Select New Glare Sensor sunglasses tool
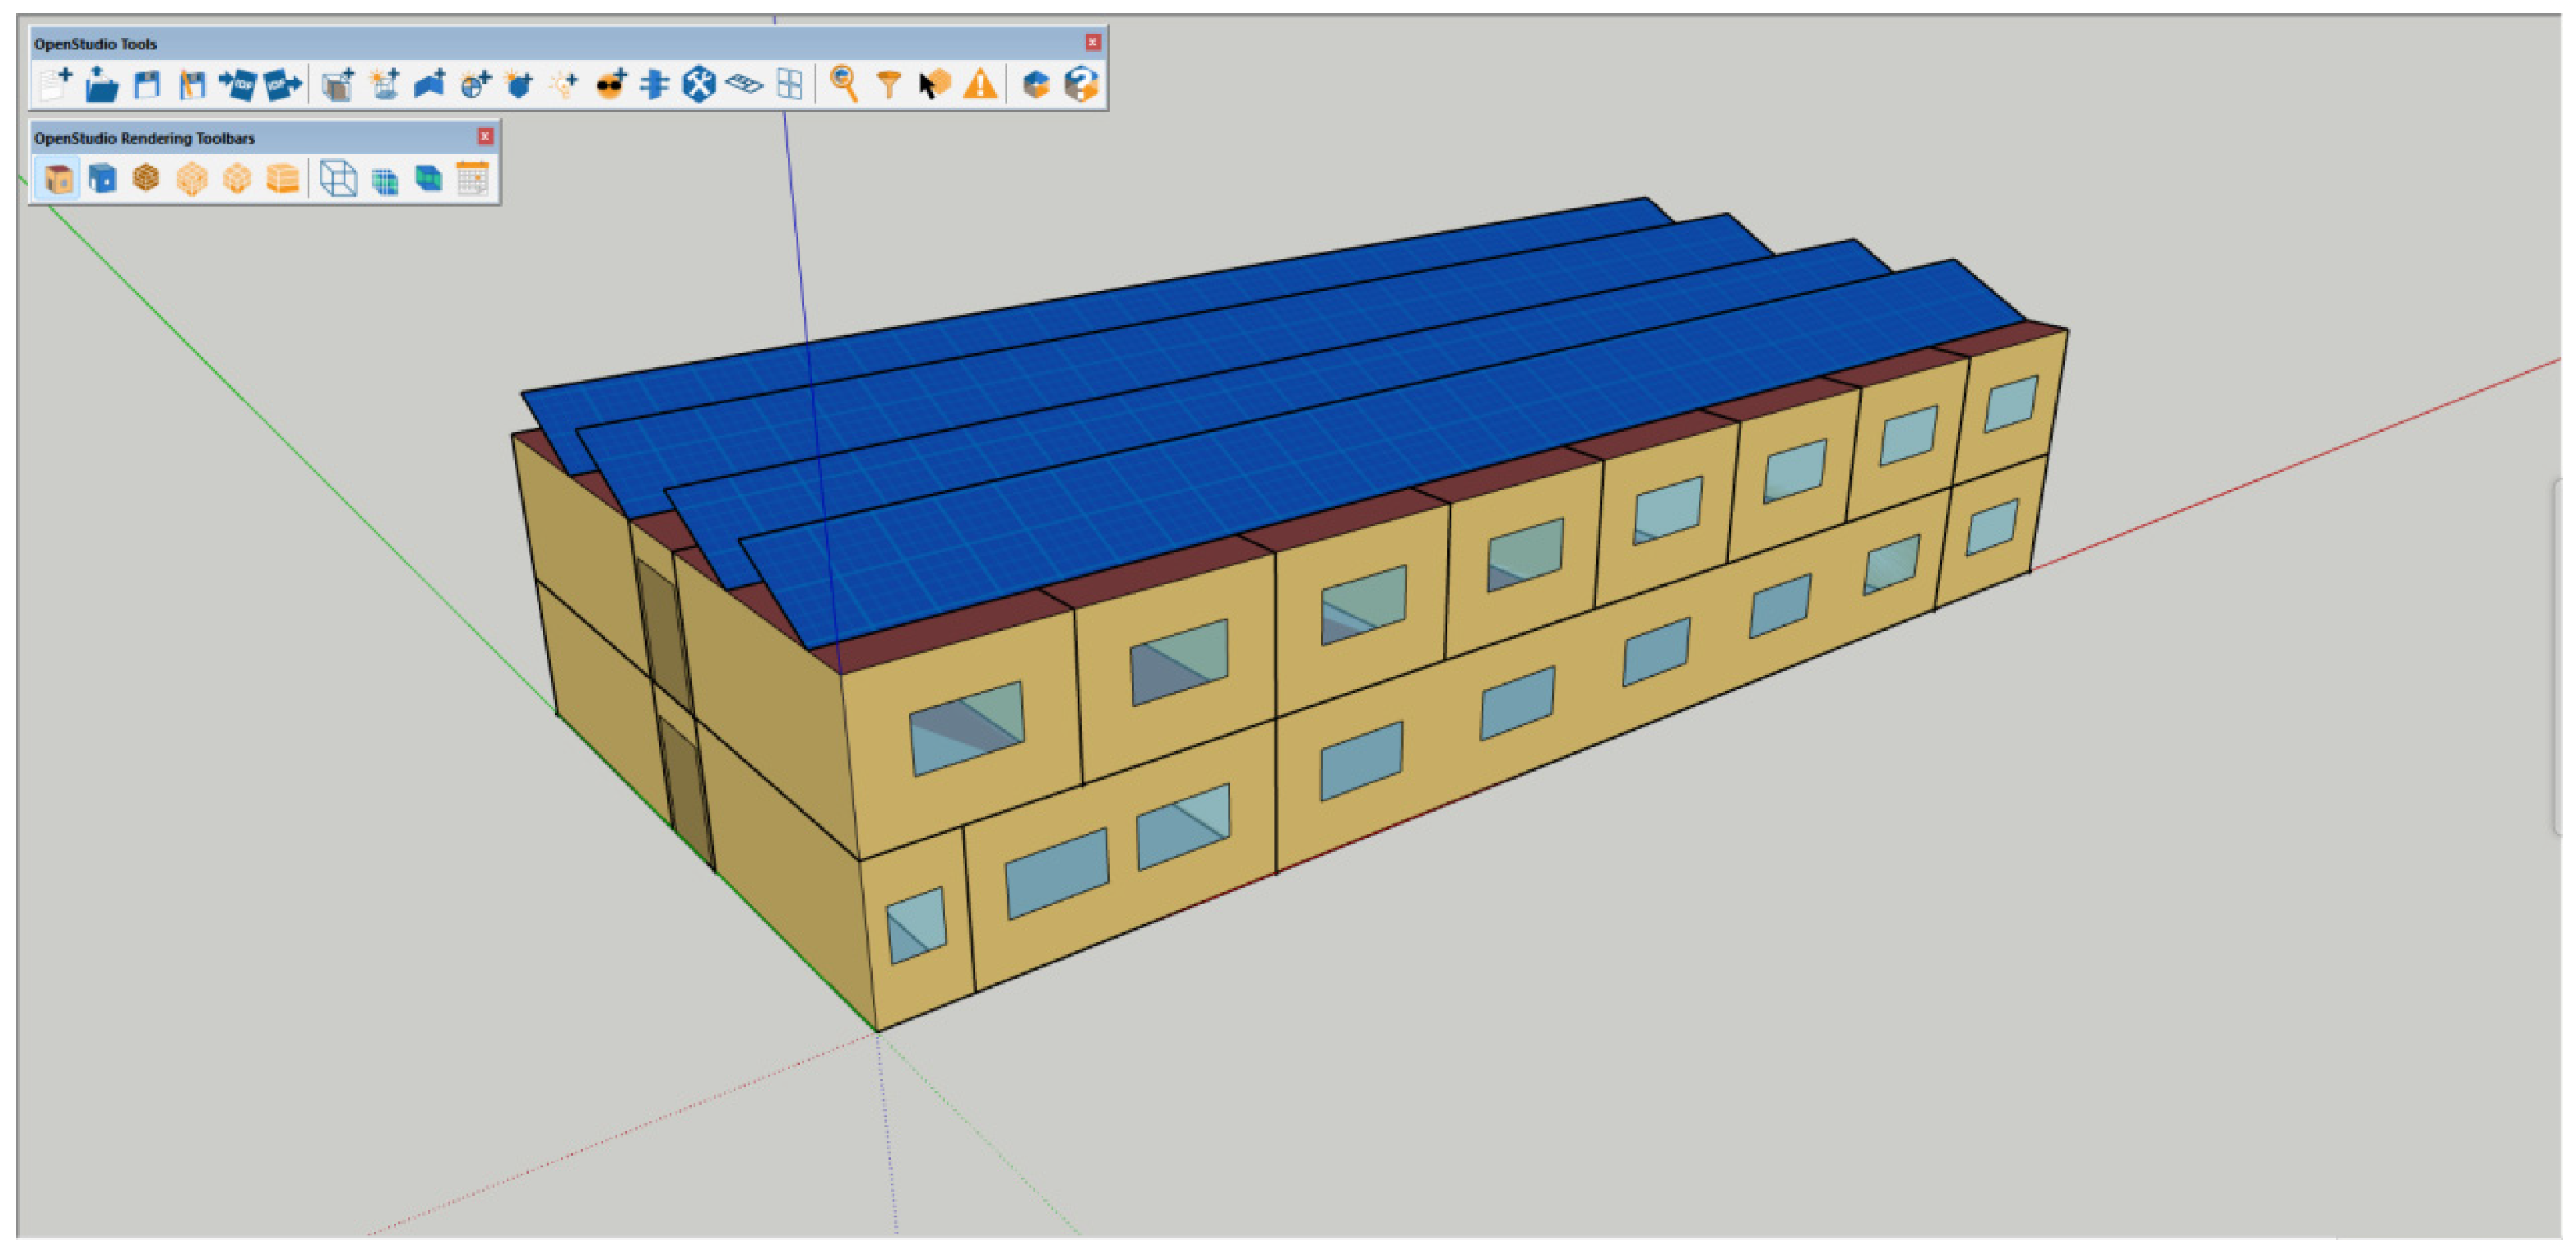This screenshot has width=2576, height=1259. click(x=610, y=84)
